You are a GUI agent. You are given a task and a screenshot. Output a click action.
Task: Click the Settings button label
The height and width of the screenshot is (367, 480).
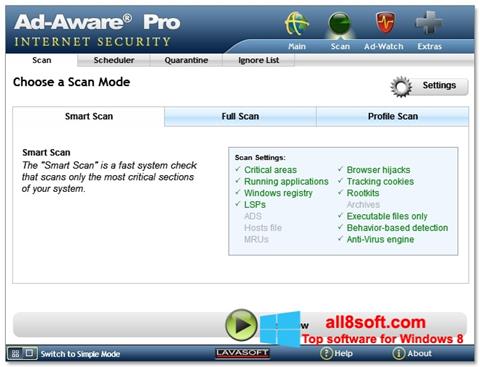click(439, 85)
